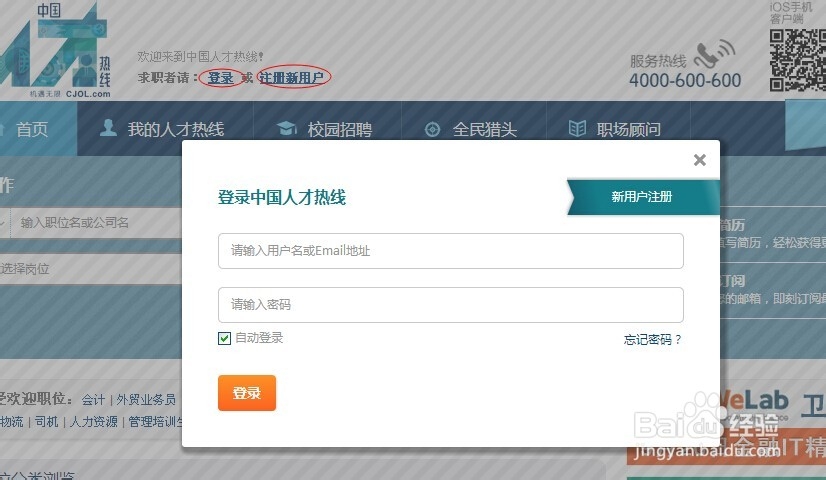The width and height of the screenshot is (826, 480).
Task: Click the 登录中国人才热线 dialog title
Action: tap(282, 197)
